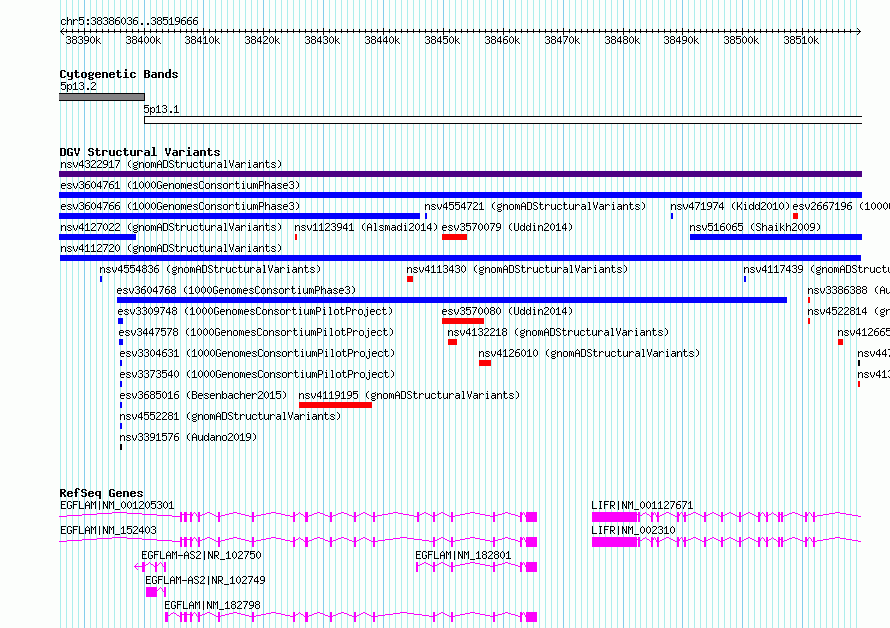Open esv3304631 variant label
890x628 pixels.
click(x=257, y=354)
